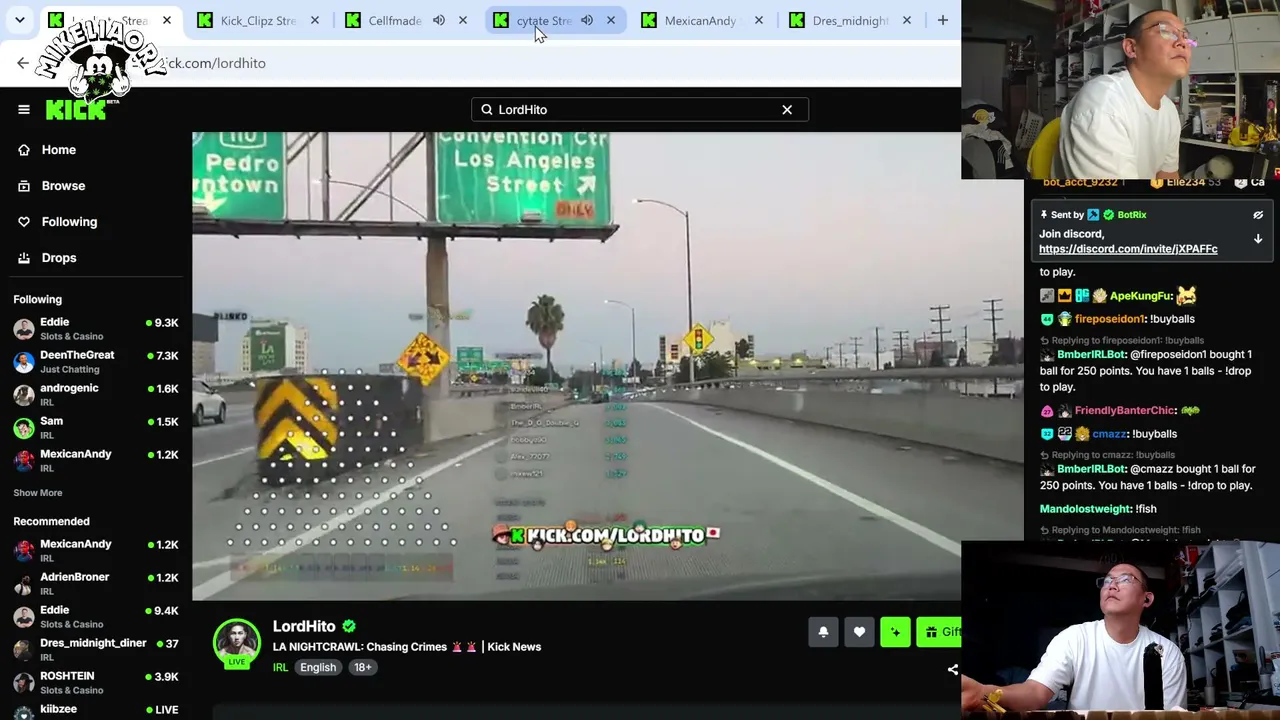This screenshot has width=1280, height=720.
Task: Click the Kick search field containing LordHito
Action: [x=640, y=109]
